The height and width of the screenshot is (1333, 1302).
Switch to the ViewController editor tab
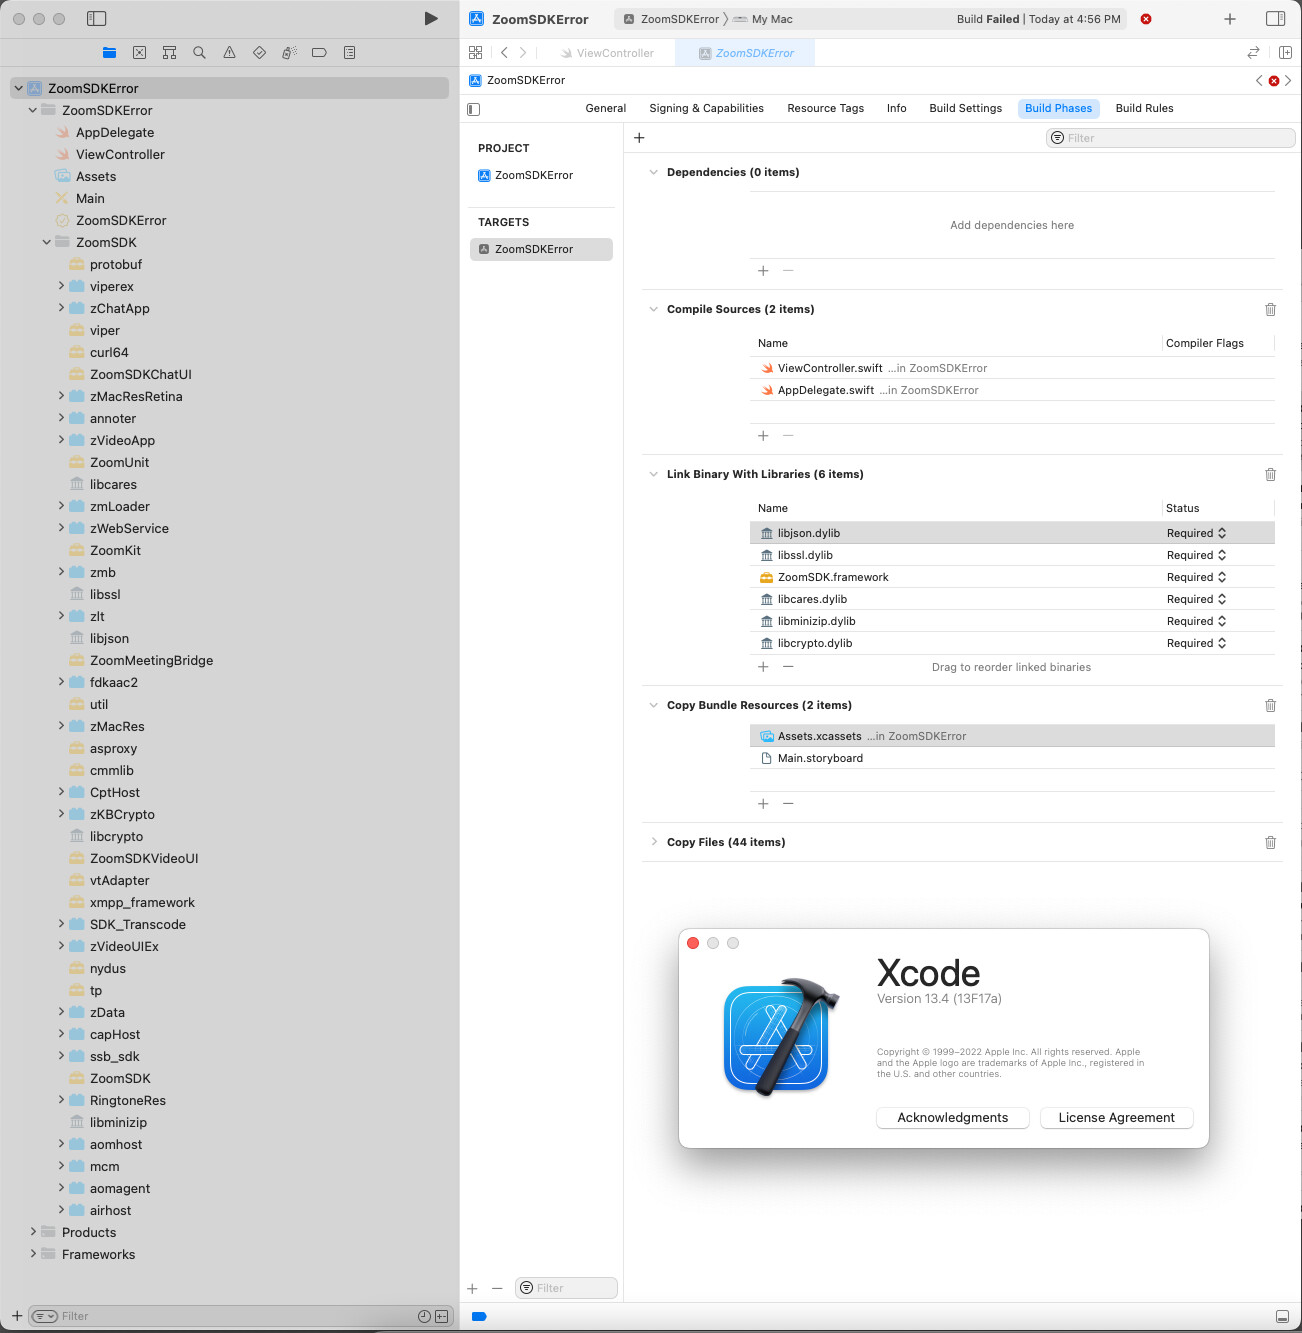(x=607, y=53)
